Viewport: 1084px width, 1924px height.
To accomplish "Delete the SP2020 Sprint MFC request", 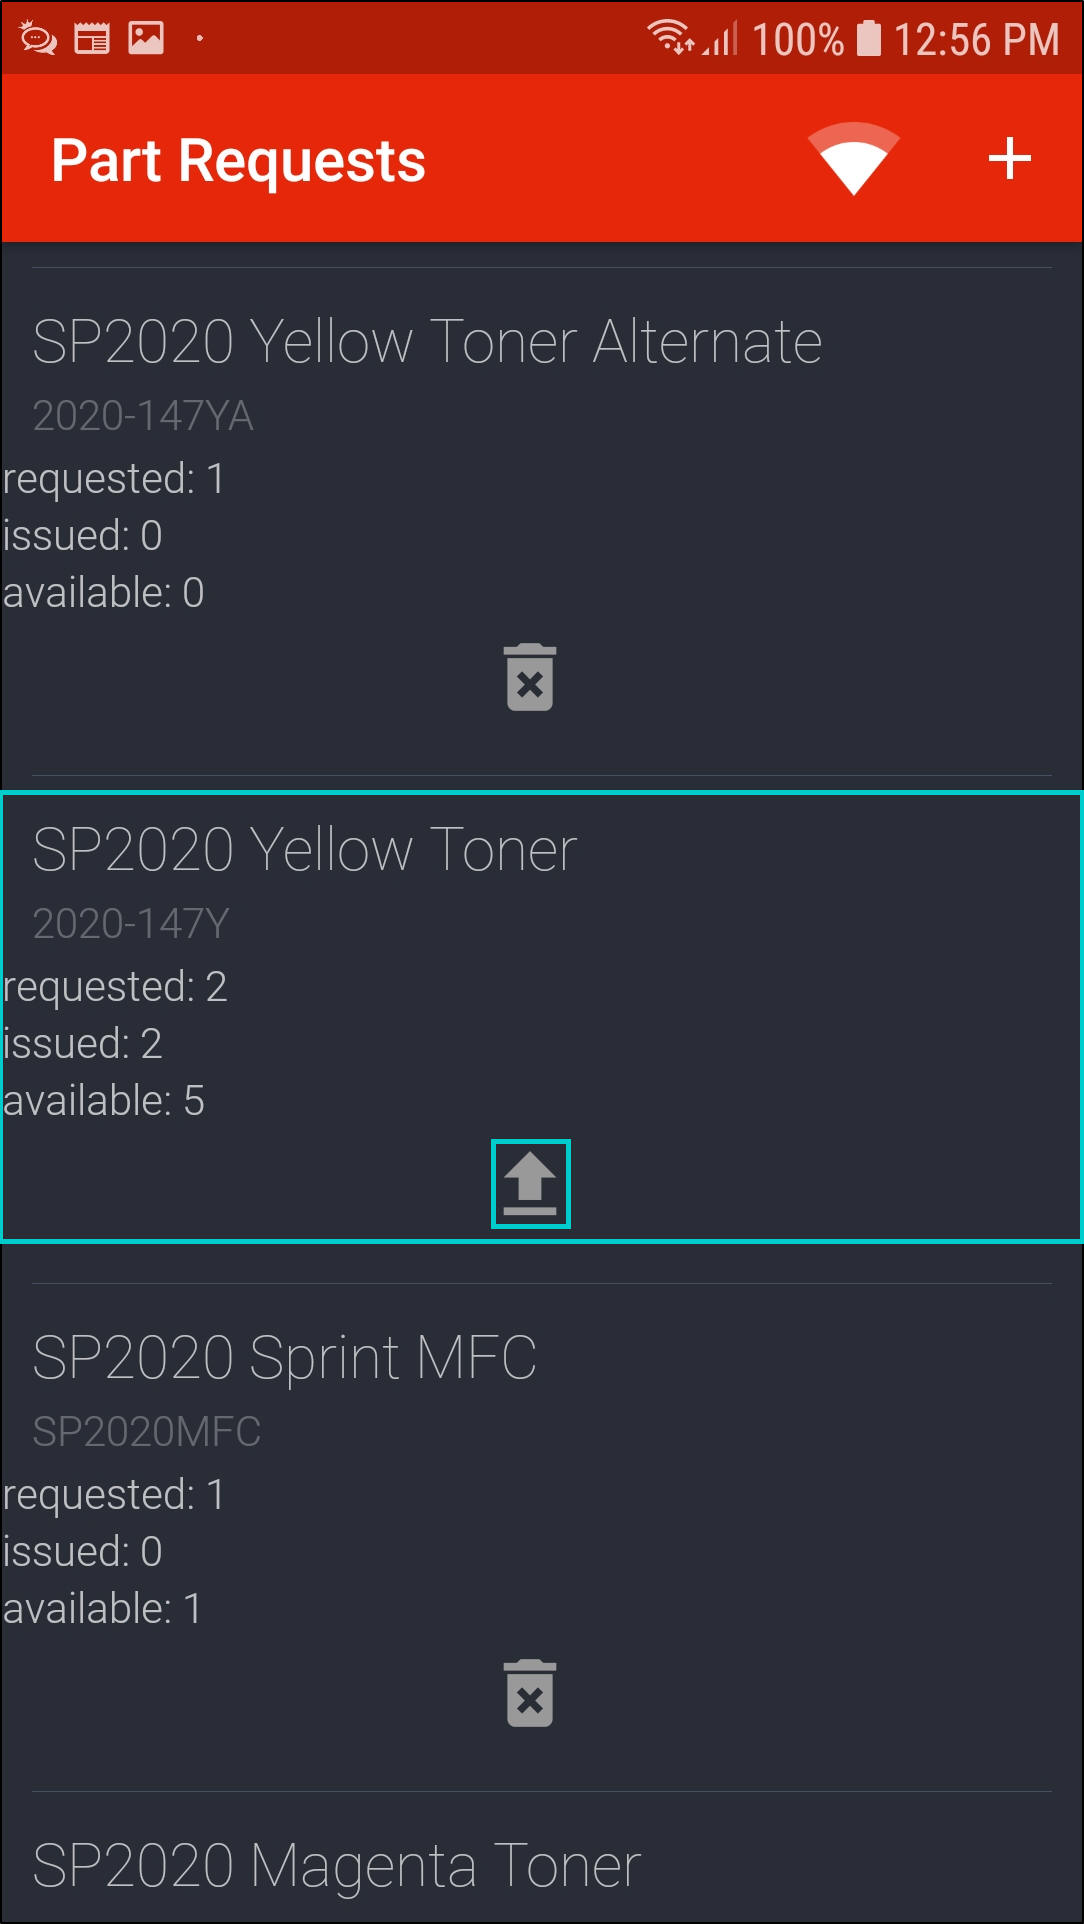I will point(530,1693).
